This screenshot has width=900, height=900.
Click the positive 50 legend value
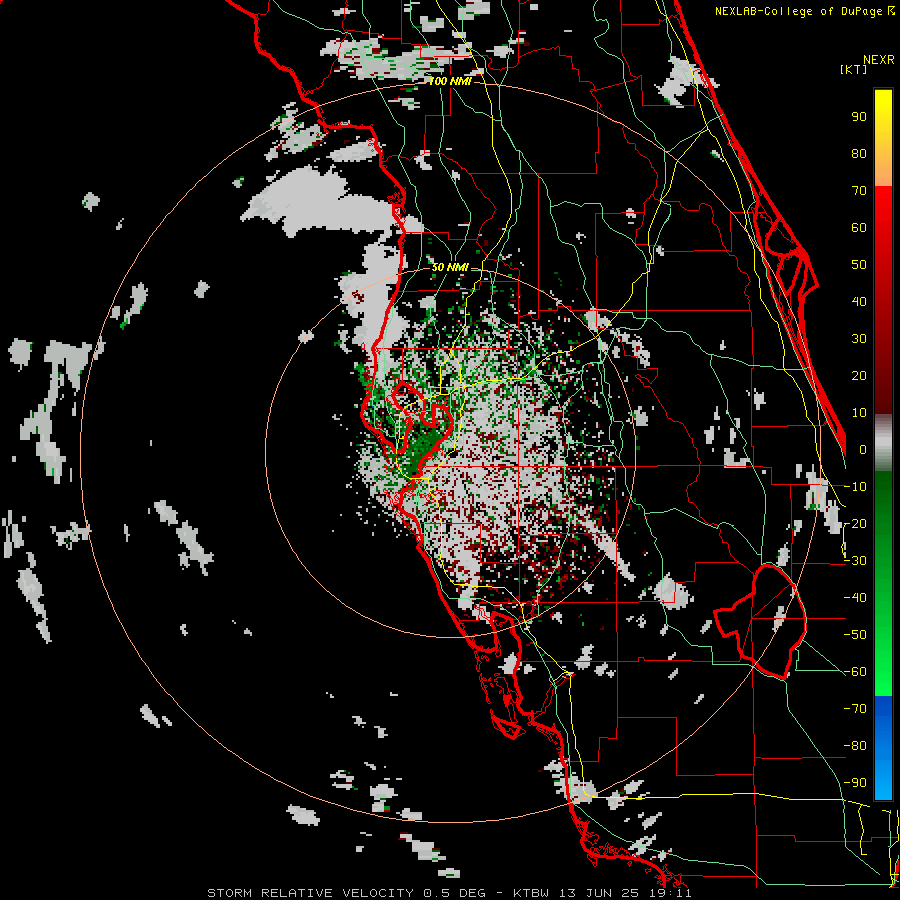(859, 265)
